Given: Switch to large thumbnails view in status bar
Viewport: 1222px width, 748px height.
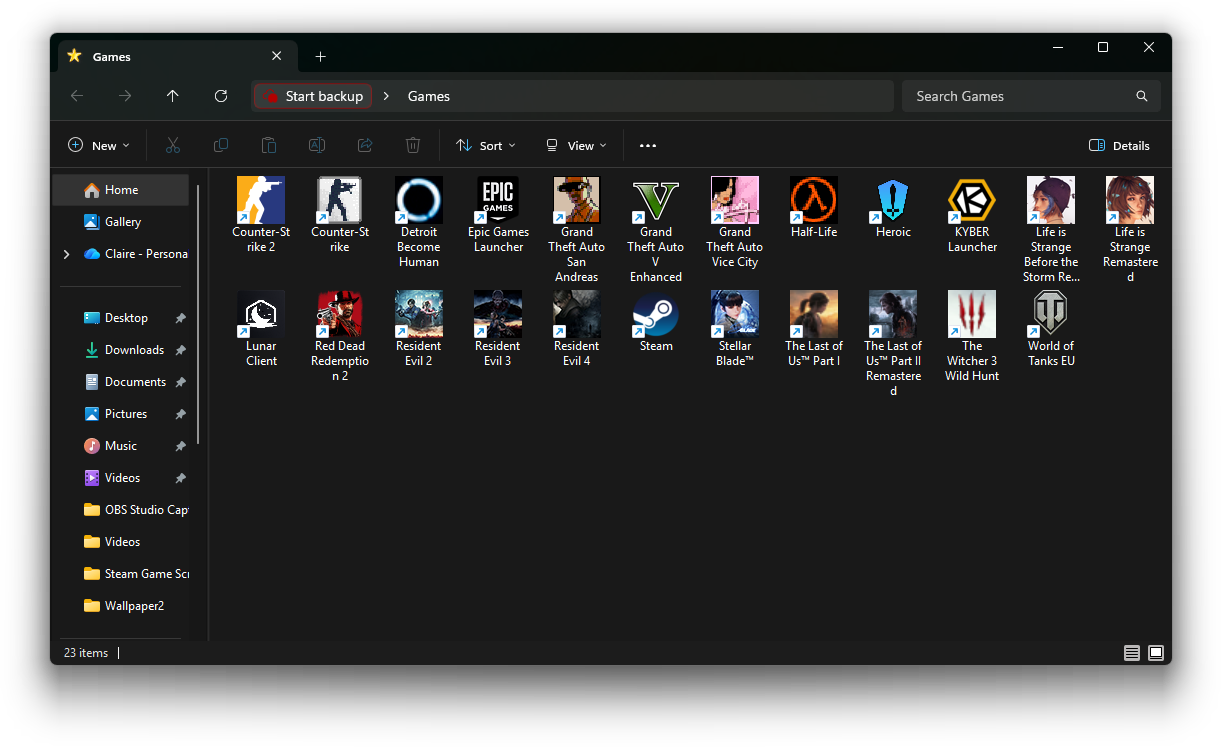Looking at the screenshot, I should click(x=1156, y=653).
